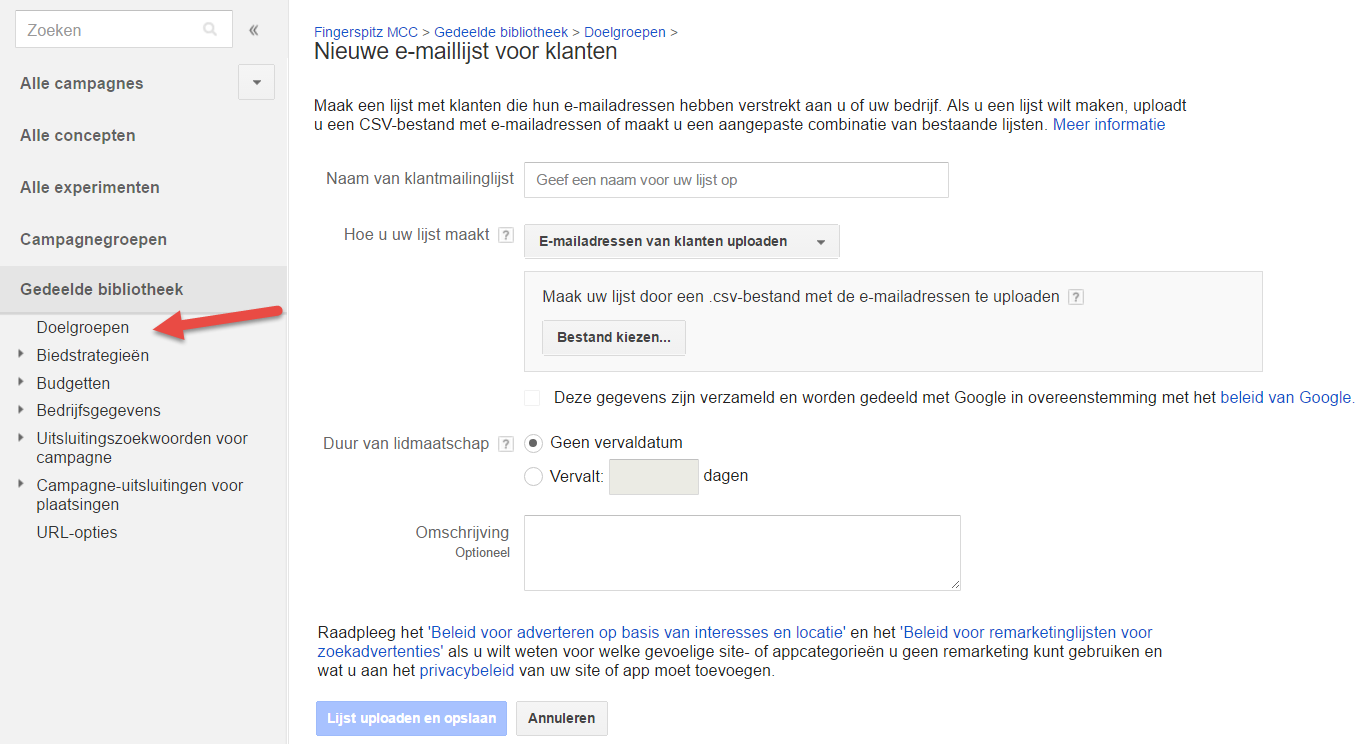Expand the Budgetten tree item
Viewport: 1365px width, 744px height.
click(22, 382)
